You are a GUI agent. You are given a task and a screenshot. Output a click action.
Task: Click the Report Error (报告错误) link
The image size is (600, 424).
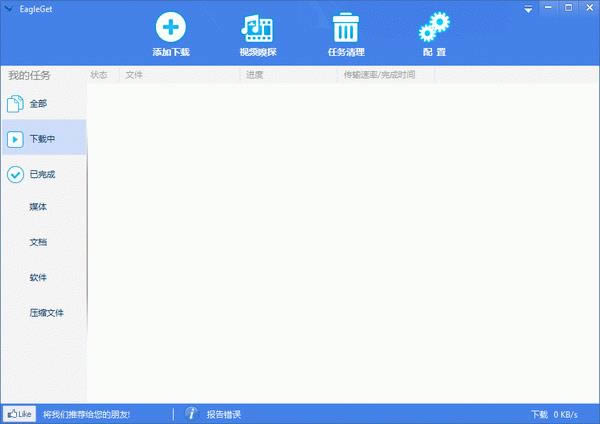pyautogui.click(x=223, y=414)
